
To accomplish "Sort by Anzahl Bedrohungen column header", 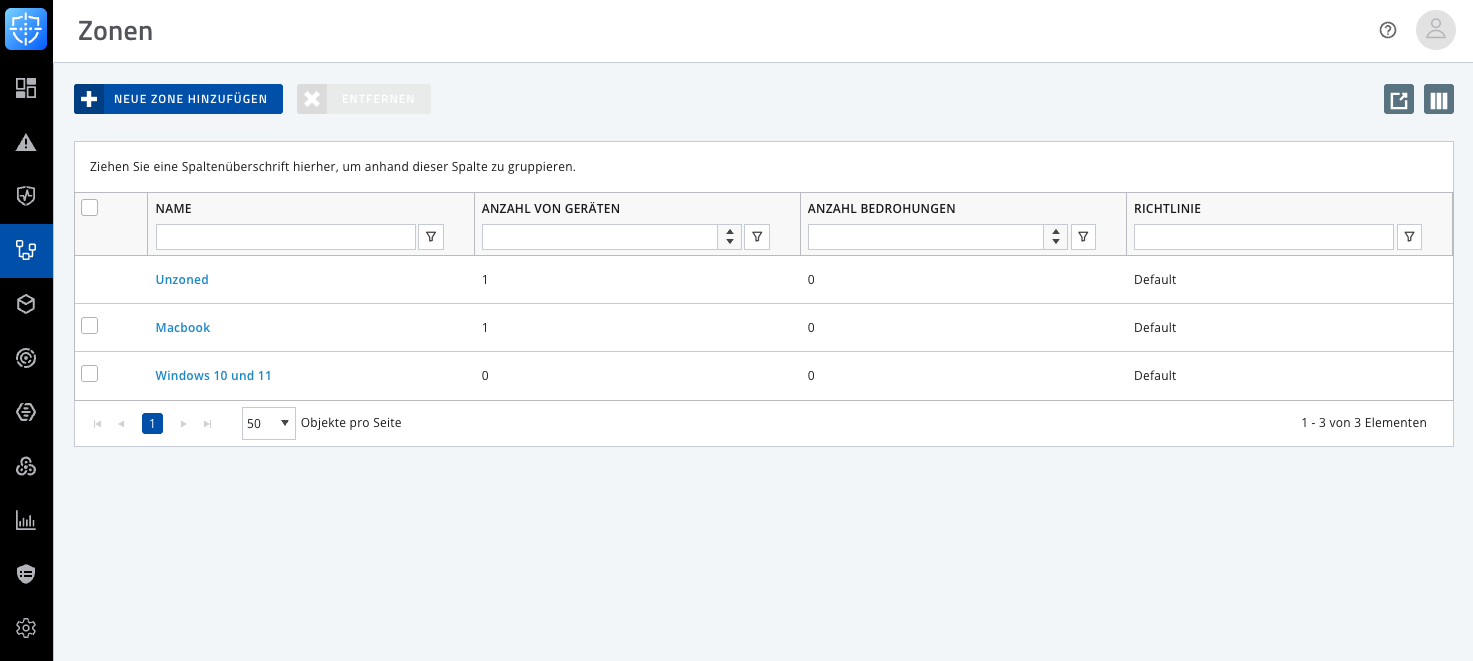I will (x=881, y=209).
